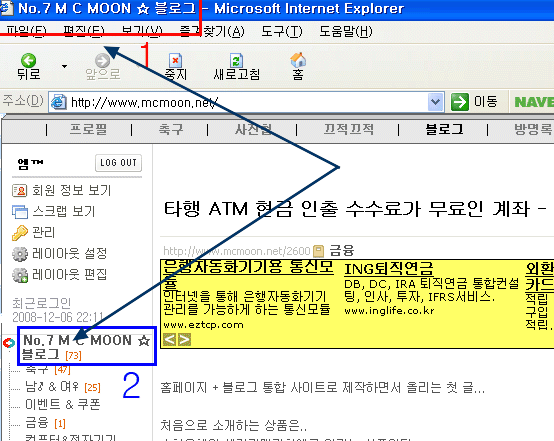The width and height of the screenshot is (554, 441).
Task: Switch to the 프로필 profile tab
Action: point(88,129)
